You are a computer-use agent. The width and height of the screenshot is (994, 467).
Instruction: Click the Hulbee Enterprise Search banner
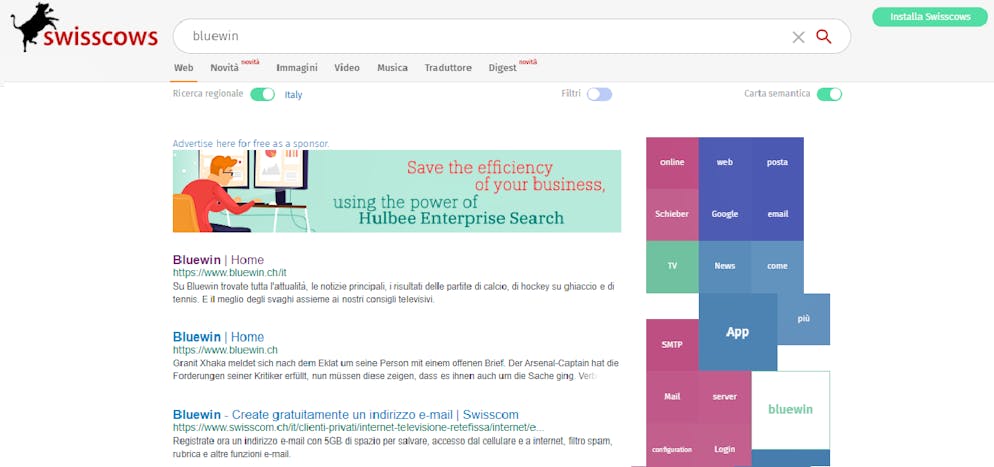(397, 191)
